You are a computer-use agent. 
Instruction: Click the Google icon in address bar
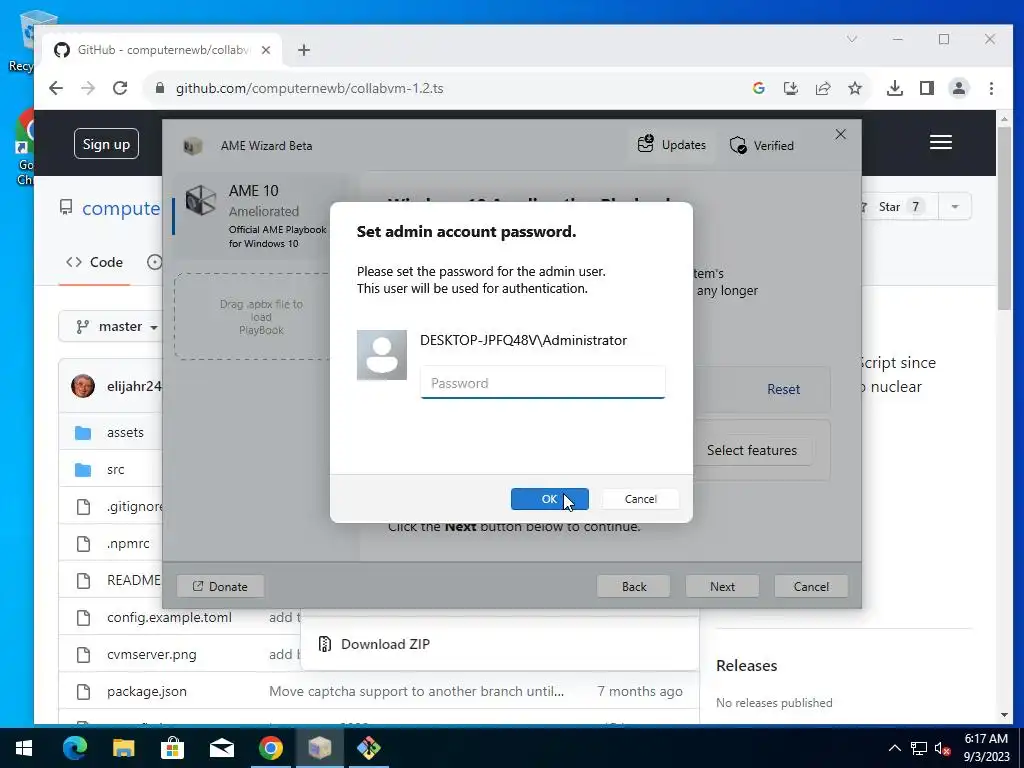click(x=758, y=88)
